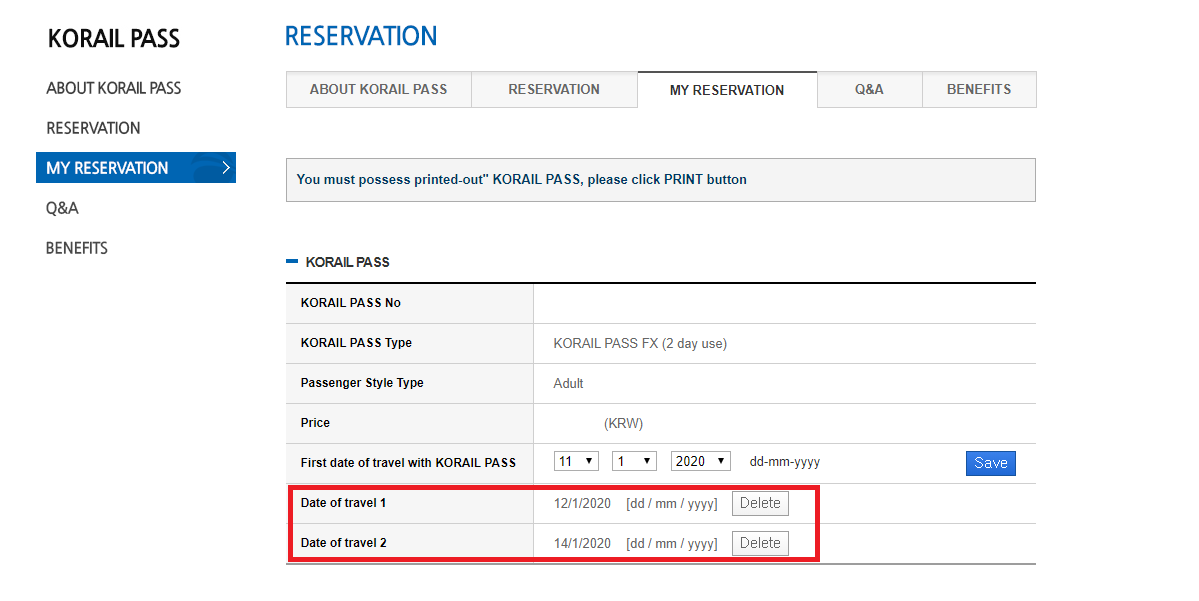Open the BENEFITS tab
The width and height of the screenshot is (1199, 601).
click(x=979, y=89)
